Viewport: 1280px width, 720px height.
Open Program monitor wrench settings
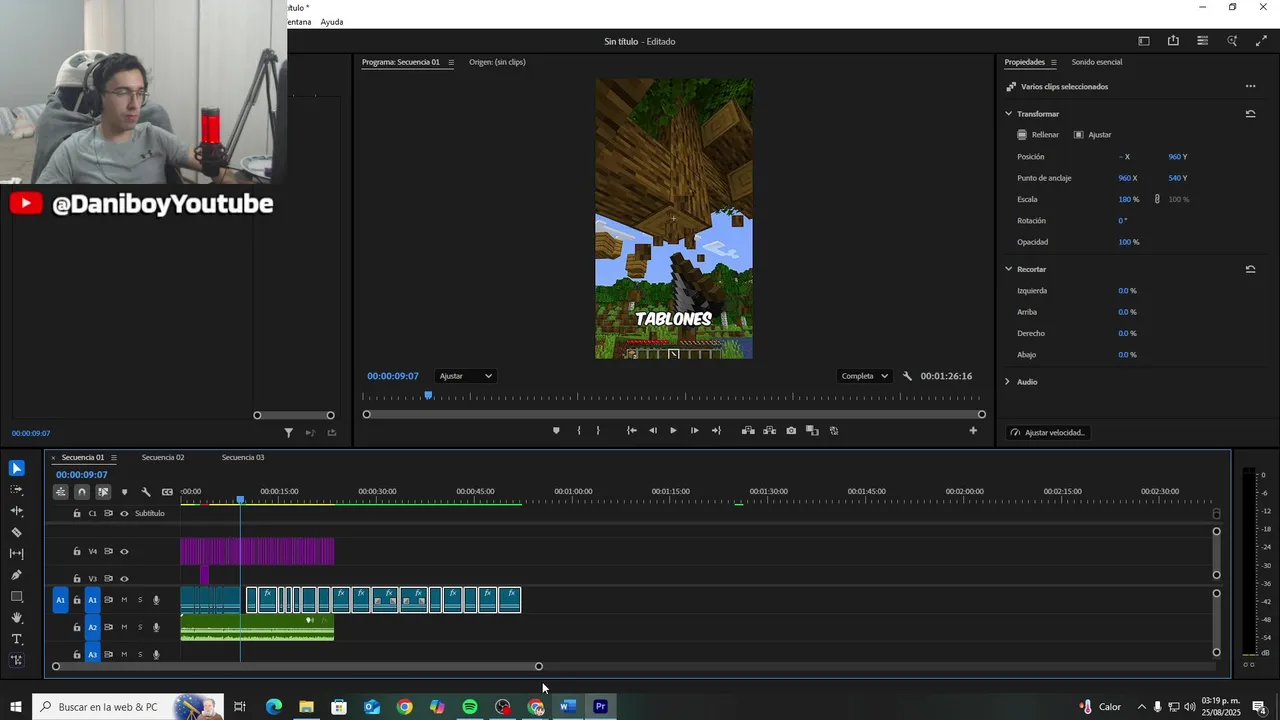click(907, 376)
